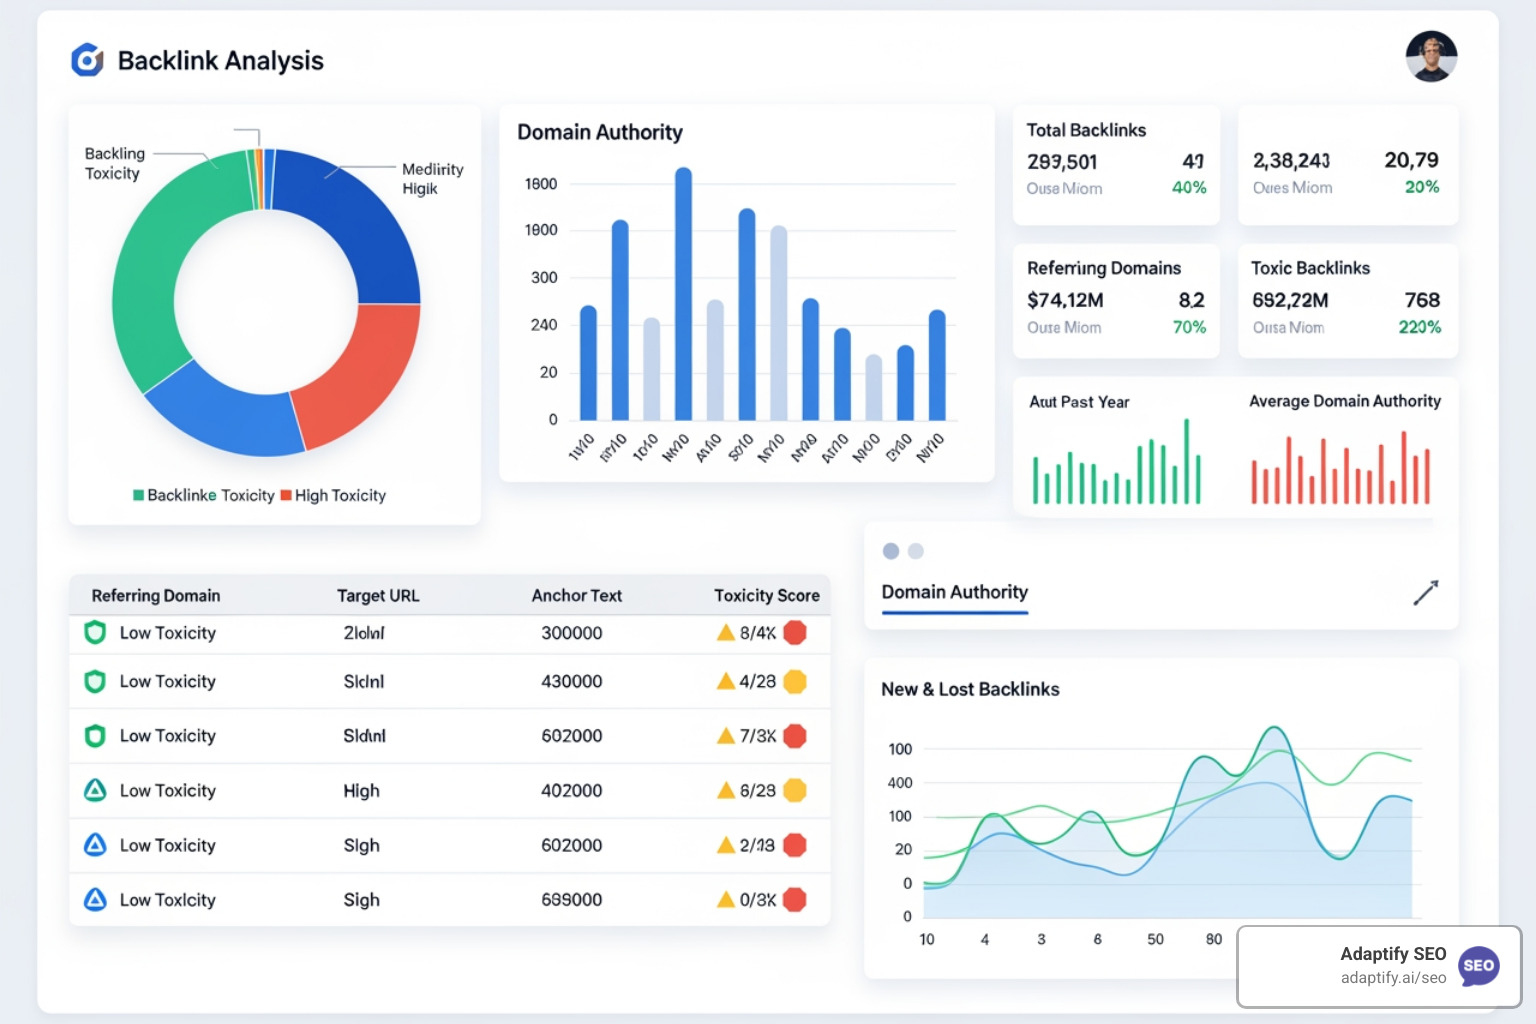Click the user profile avatar
This screenshot has width=1536, height=1024.
(1431, 57)
